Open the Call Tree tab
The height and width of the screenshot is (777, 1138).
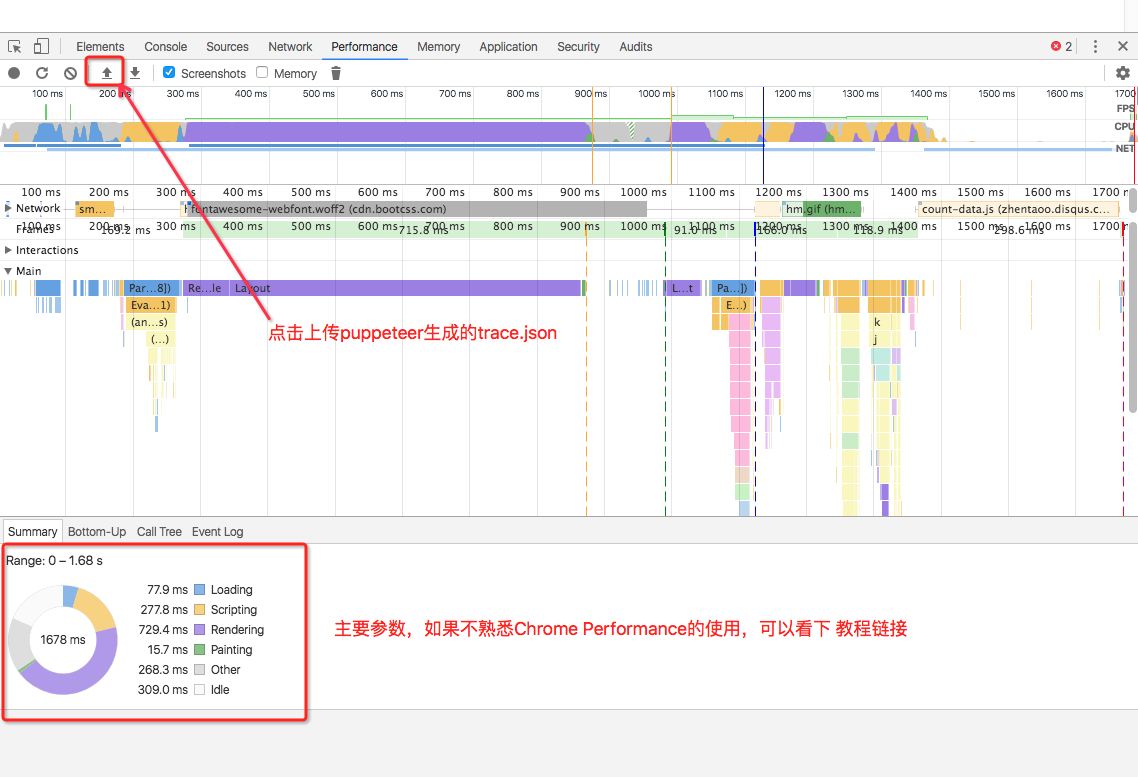160,532
